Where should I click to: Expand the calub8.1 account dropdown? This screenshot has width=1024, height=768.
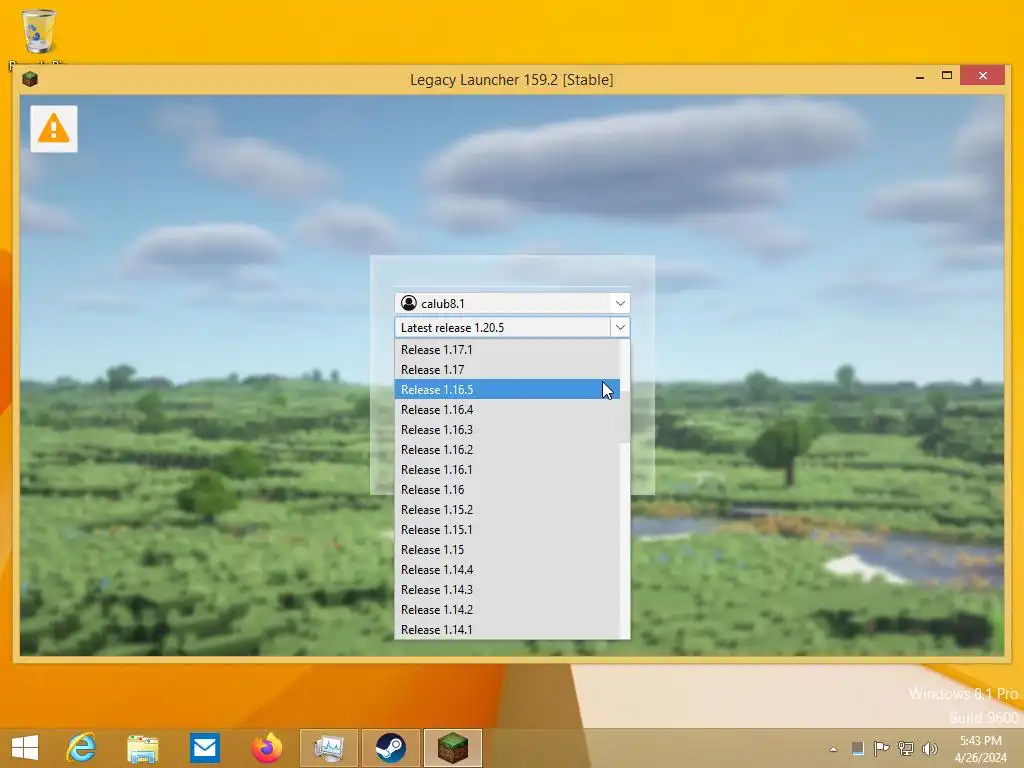tap(620, 303)
